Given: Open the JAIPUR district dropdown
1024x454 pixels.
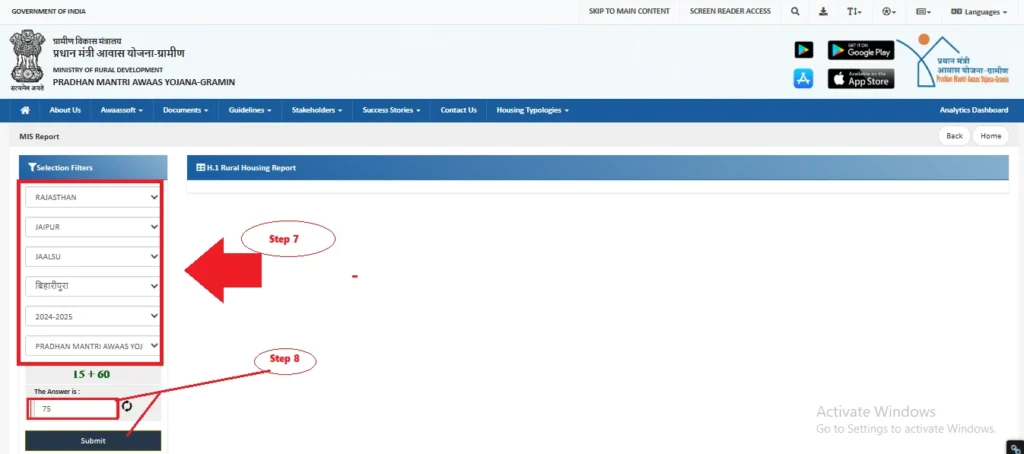Looking at the screenshot, I should tap(93, 227).
